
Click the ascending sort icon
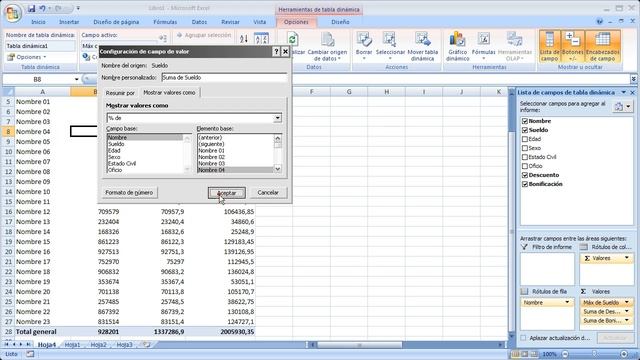tap(244, 39)
